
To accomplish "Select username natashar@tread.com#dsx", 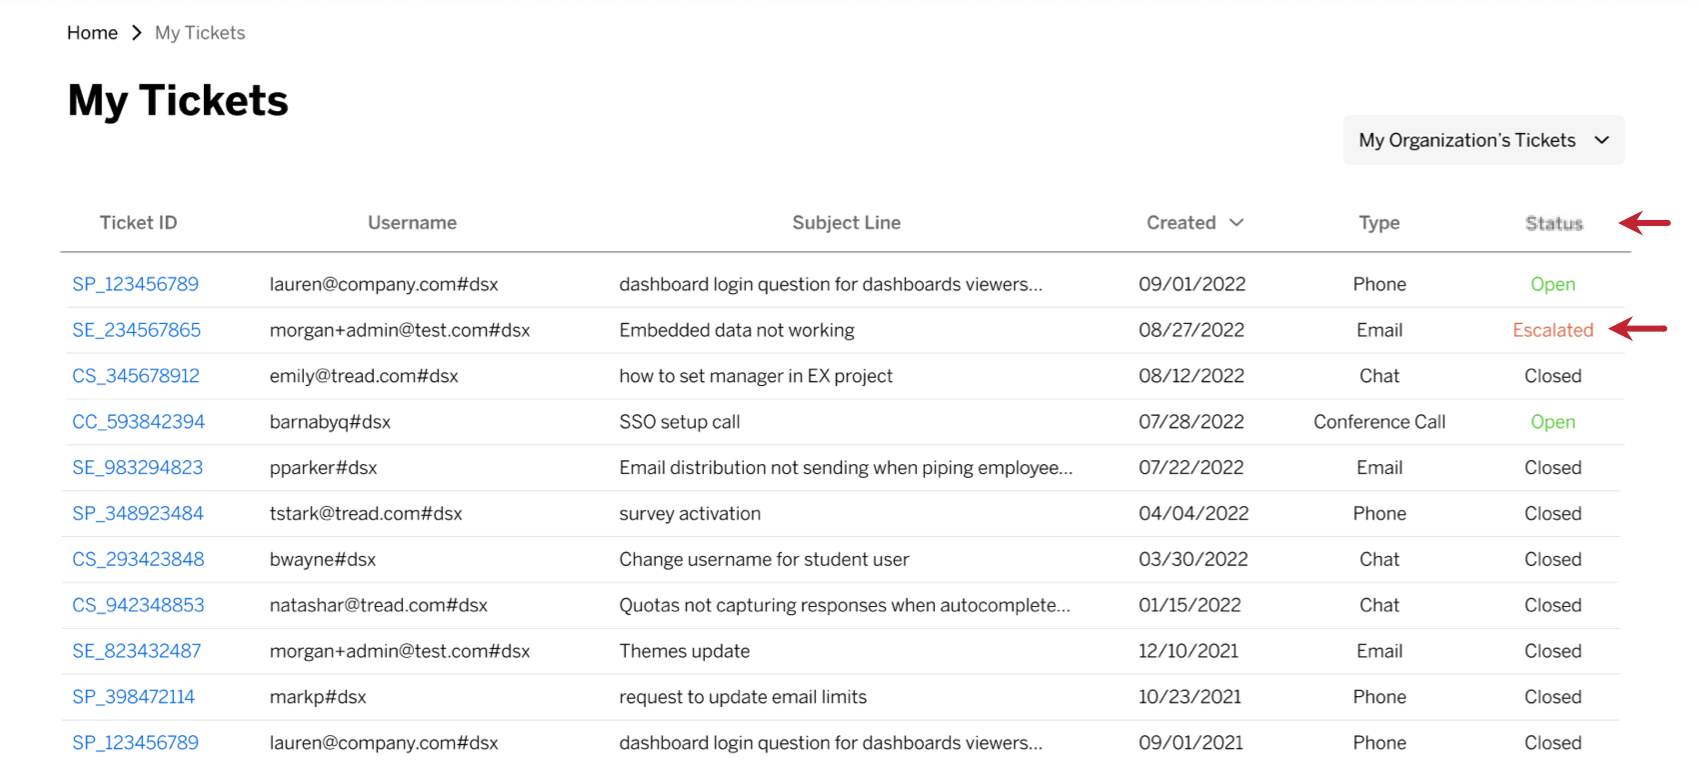I will pos(378,606).
